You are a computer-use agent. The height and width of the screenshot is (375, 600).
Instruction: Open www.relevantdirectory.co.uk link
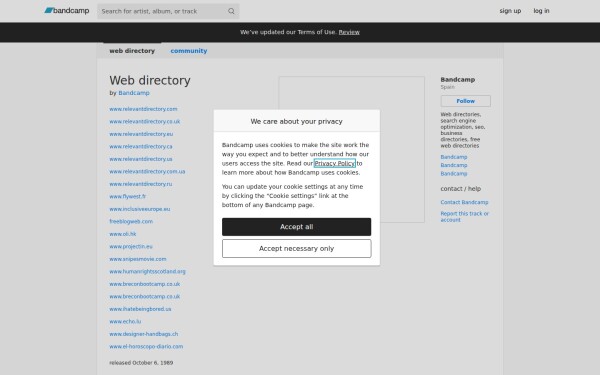[145, 122]
